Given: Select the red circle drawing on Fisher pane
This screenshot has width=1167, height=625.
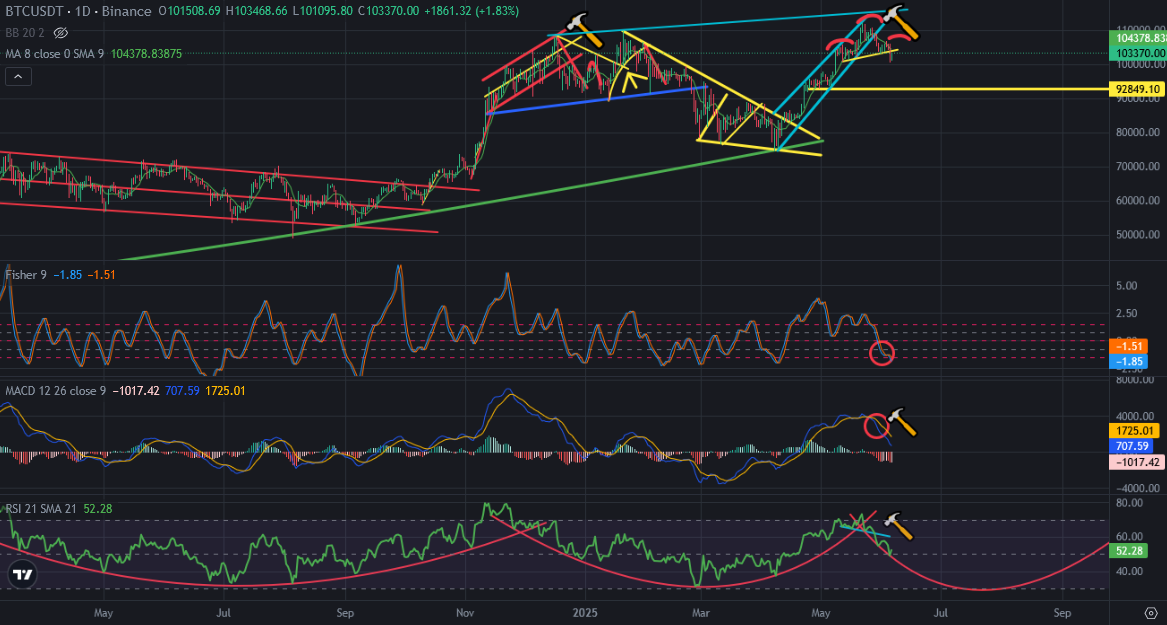Looking at the screenshot, I should (882, 353).
